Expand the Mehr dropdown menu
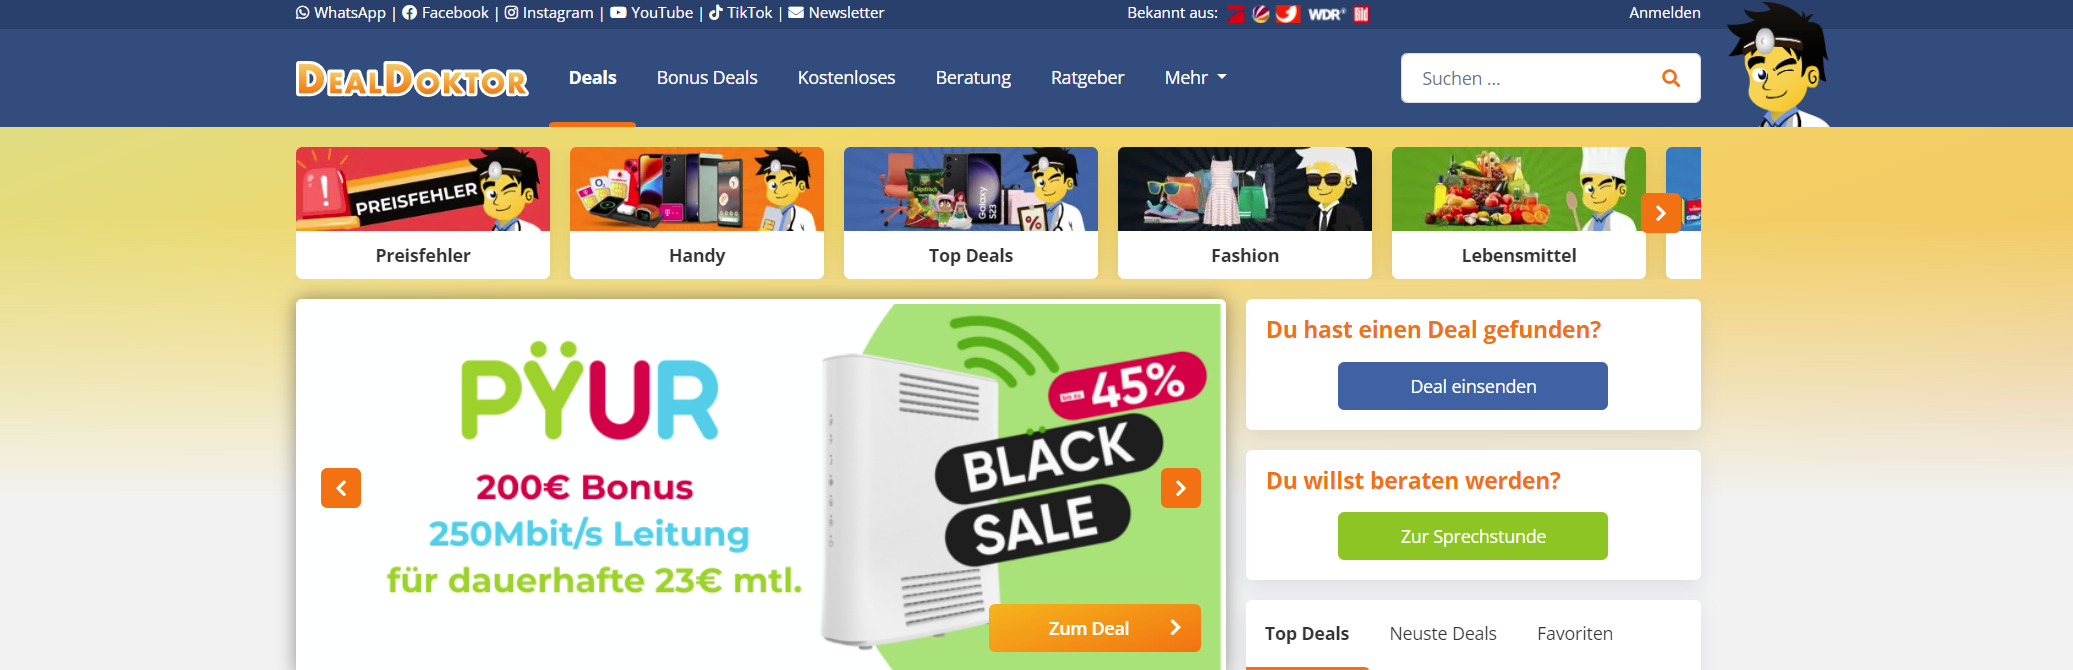Image resolution: width=2073 pixels, height=670 pixels. click(1195, 78)
